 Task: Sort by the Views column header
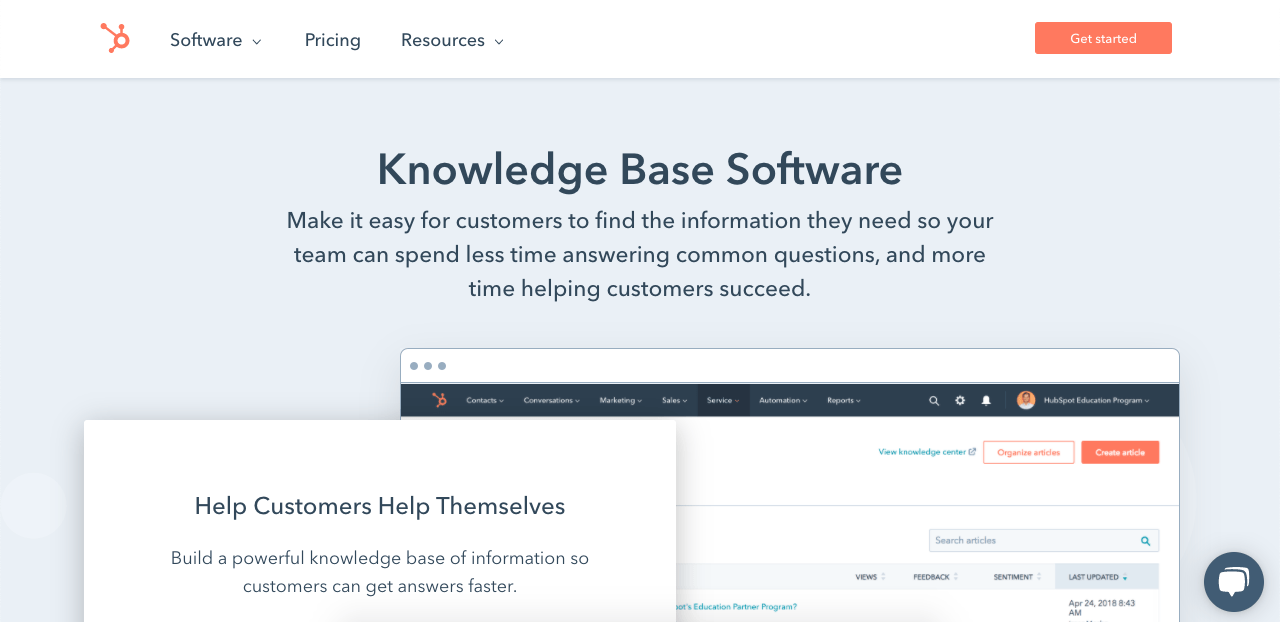(x=871, y=577)
